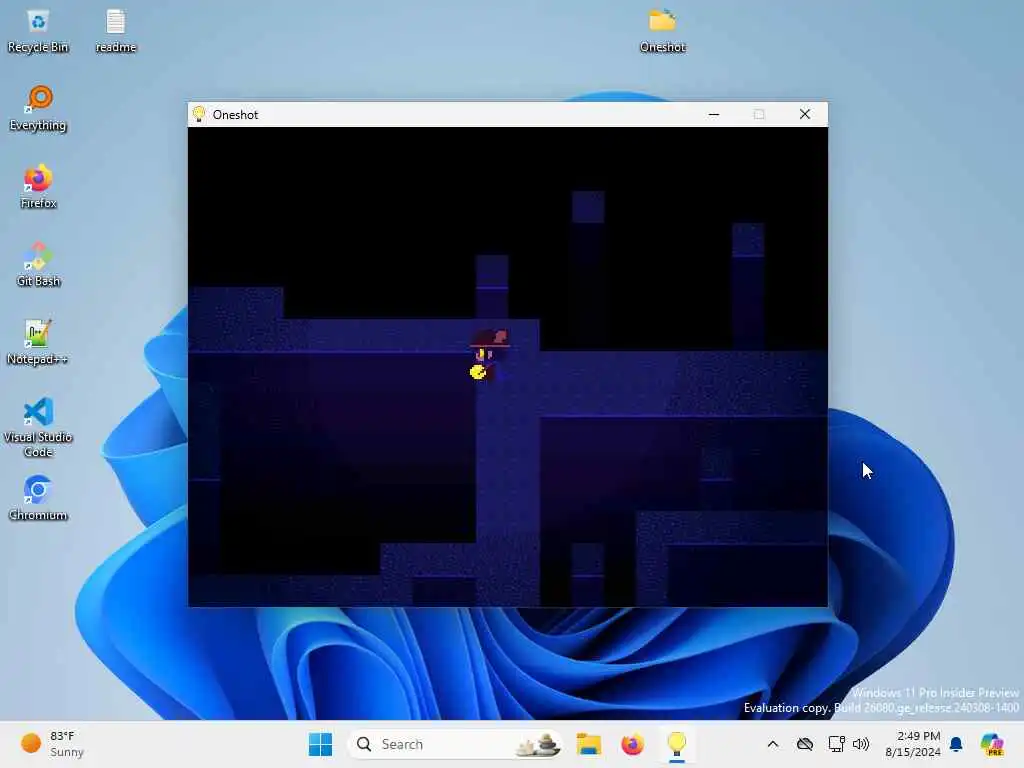Click the Oneshot window title text
The image size is (1024, 768).
tap(235, 114)
